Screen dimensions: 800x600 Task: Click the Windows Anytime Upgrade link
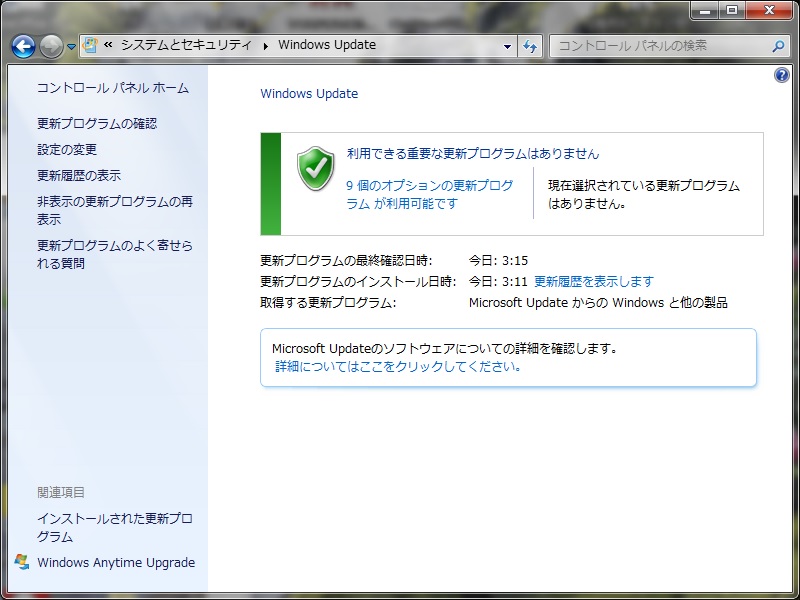[116, 562]
